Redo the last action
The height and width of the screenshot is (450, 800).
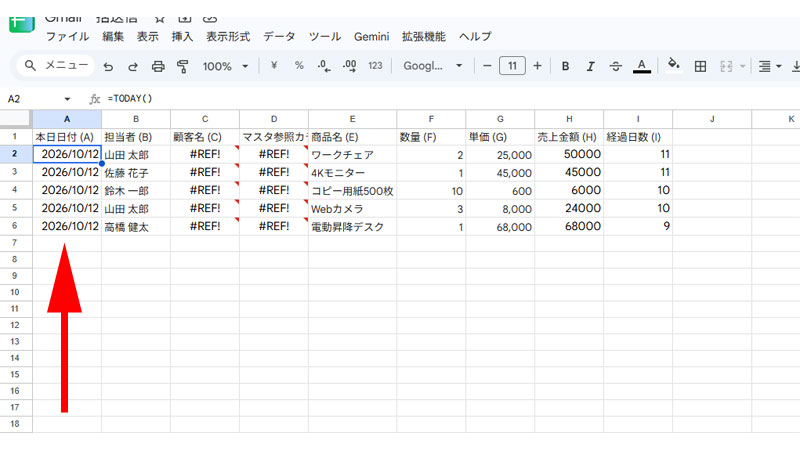[133, 66]
